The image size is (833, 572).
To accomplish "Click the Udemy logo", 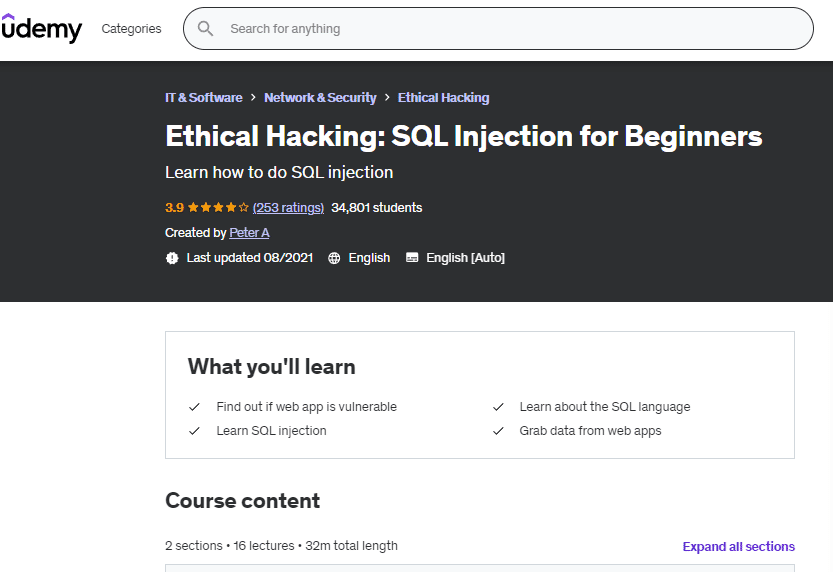I will coord(41,29).
